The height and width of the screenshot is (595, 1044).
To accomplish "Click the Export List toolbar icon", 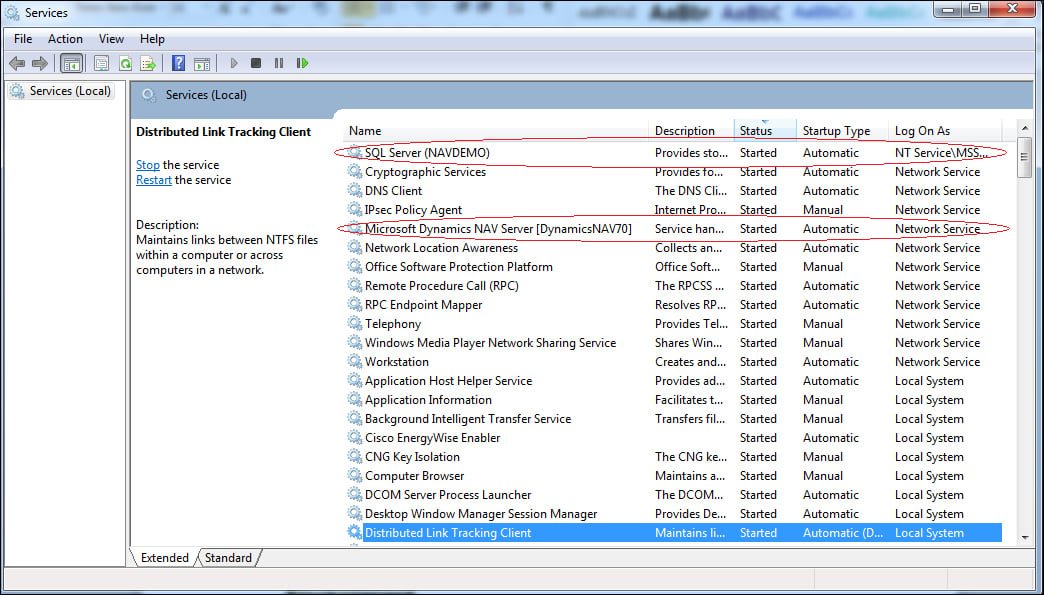I will 148,63.
